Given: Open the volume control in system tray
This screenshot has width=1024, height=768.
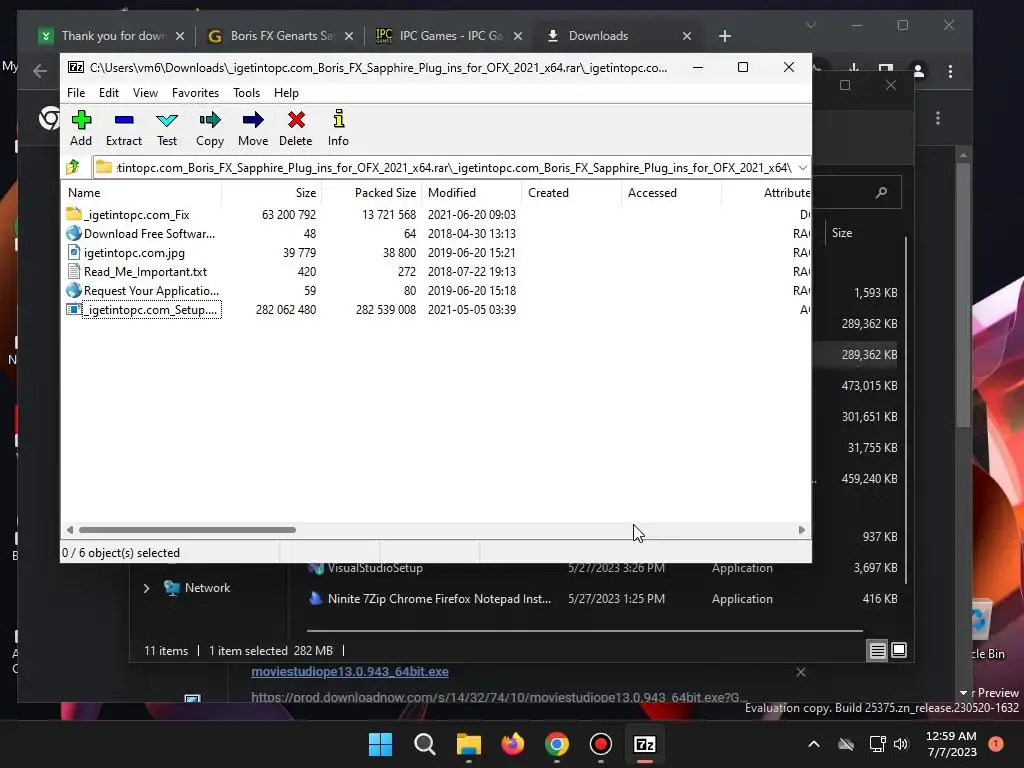Looking at the screenshot, I should (x=901, y=744).
